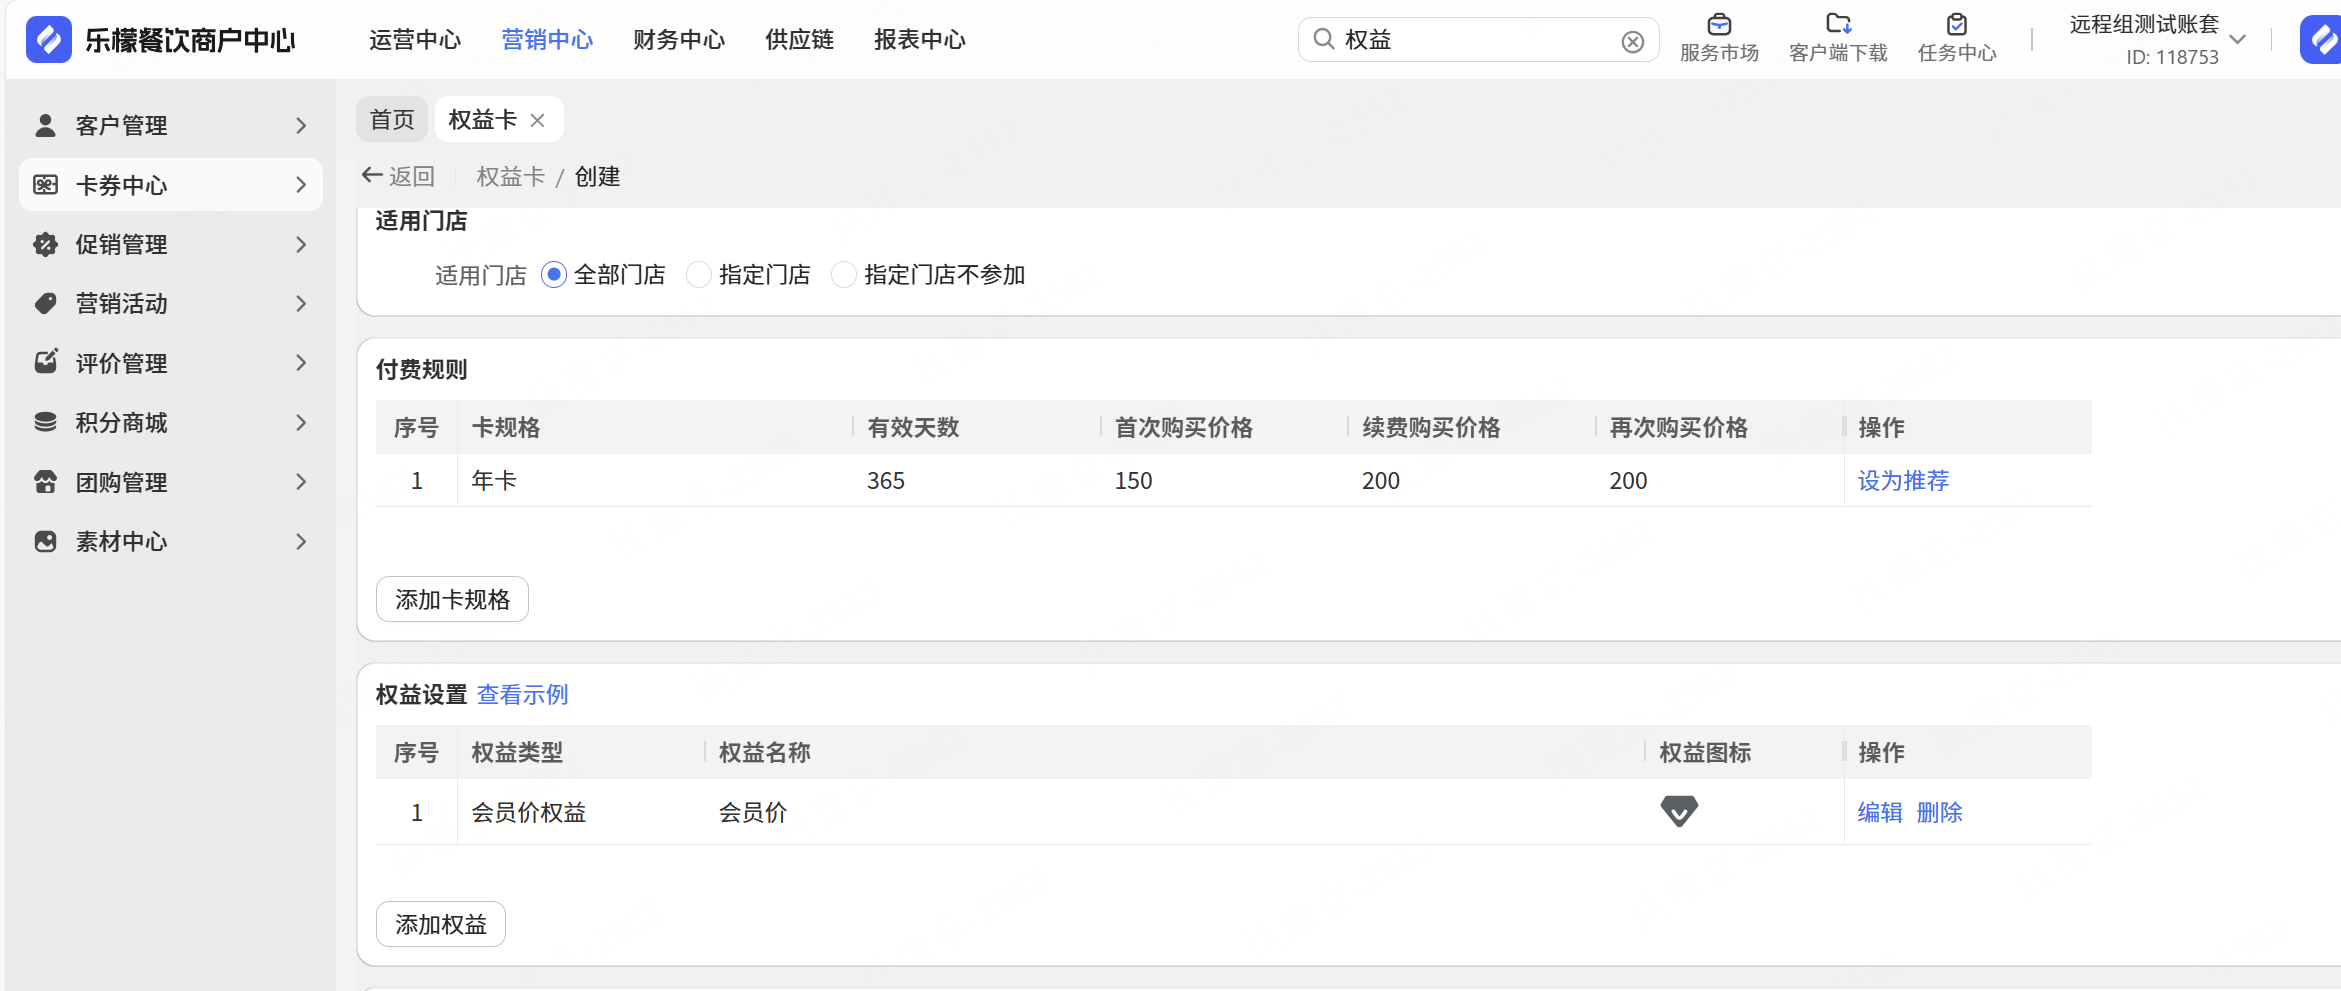The width and height of the screenshot is (2341, 991).
Task: Open the 远程组测试账套 account dropdown
Action: 2238,40
